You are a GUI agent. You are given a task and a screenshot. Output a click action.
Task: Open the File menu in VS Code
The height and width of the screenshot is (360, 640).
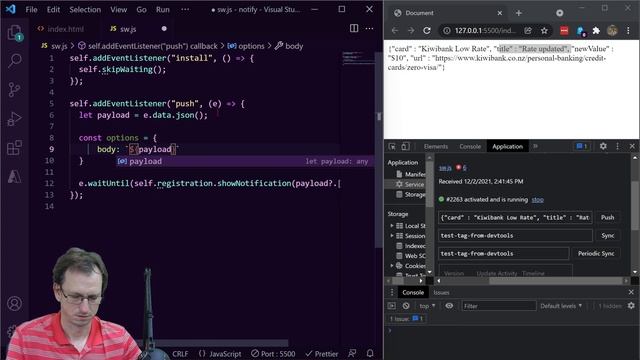coord(31,9)
